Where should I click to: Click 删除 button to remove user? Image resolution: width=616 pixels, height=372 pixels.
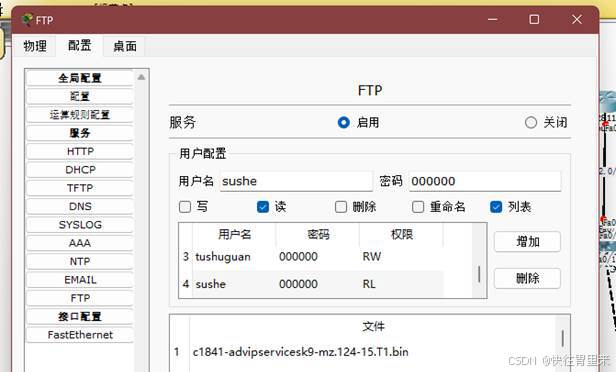(527, 279)
